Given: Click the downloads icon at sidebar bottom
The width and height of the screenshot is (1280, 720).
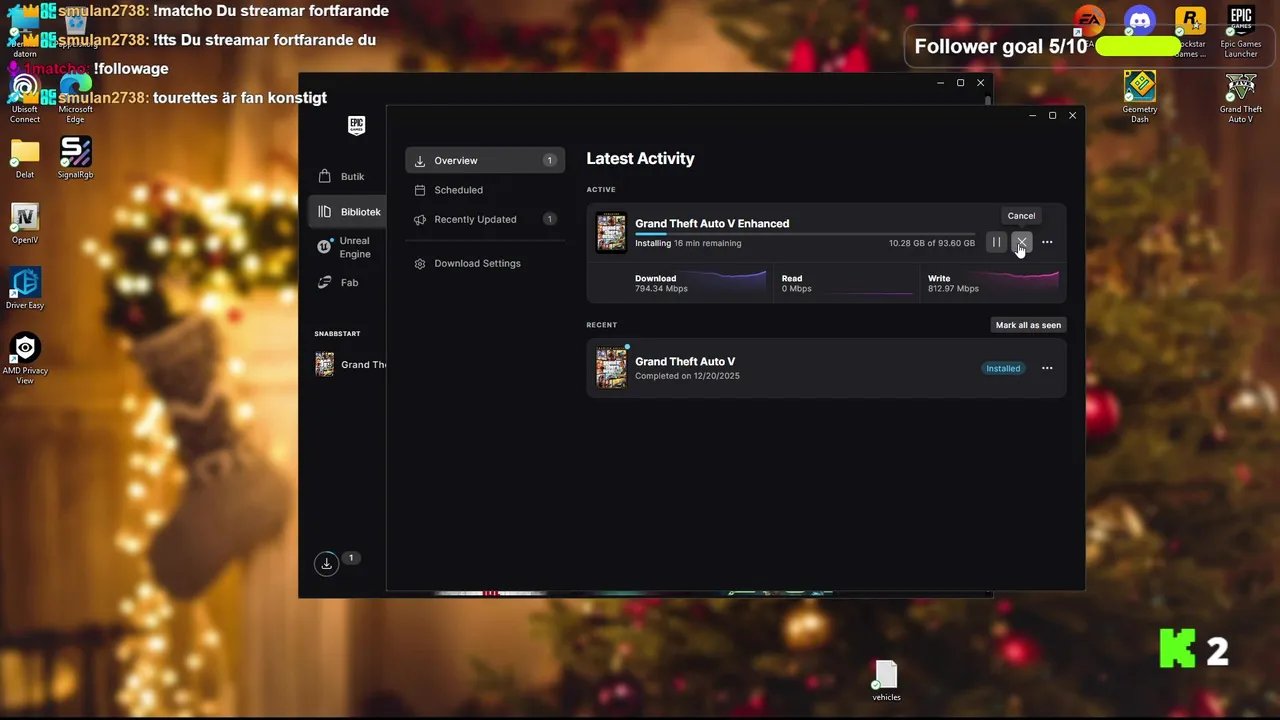Looking at the screenshot, I should tap(326, 564).
